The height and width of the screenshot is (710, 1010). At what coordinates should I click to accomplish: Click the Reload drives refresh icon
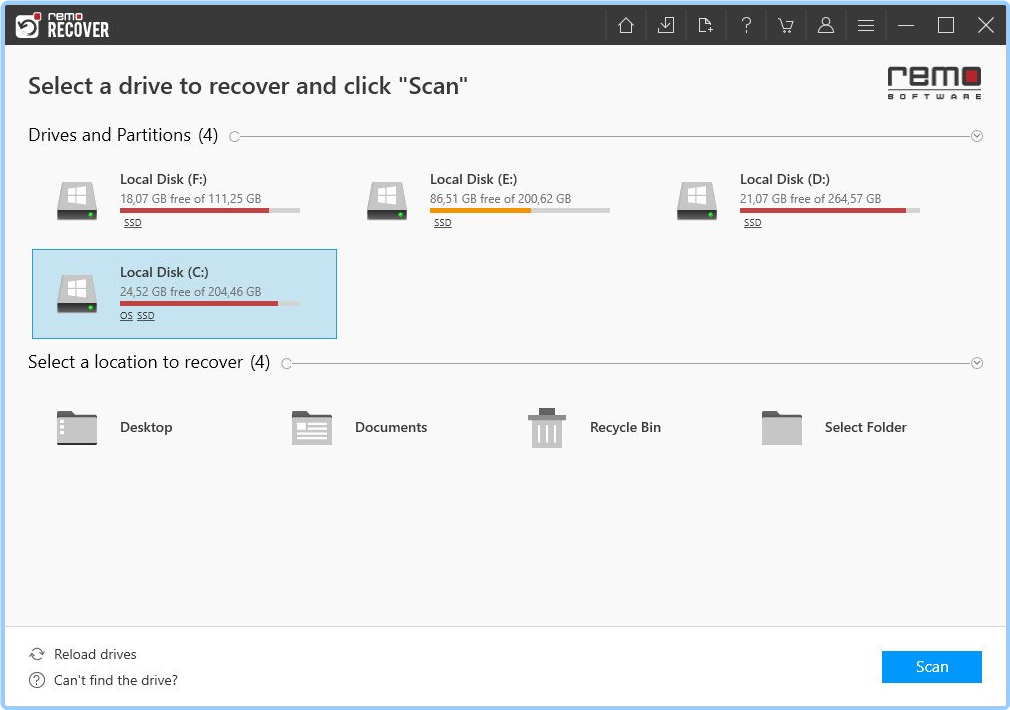point(37,654)
